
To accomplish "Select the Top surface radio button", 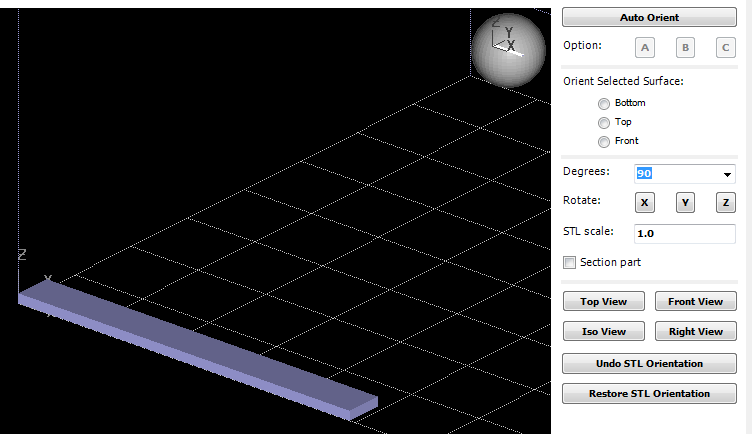I will (604, 122).
